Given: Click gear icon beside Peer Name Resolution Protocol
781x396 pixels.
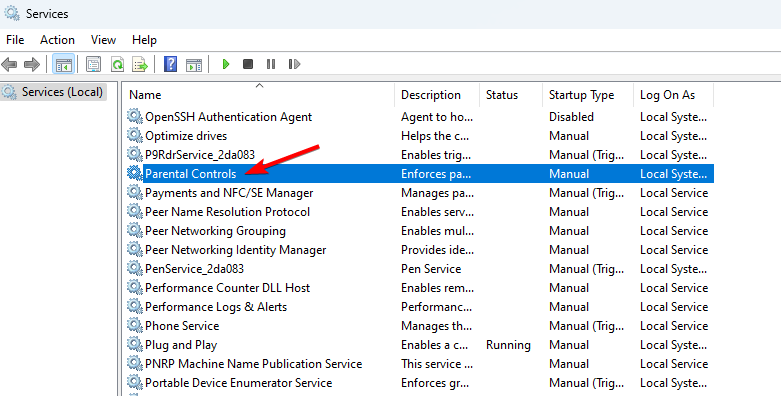Looking at the screenshot, I should pos(134,212).
